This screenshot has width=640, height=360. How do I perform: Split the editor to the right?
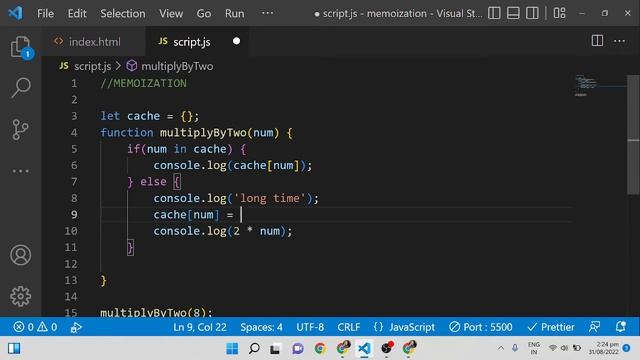(597, 40)
